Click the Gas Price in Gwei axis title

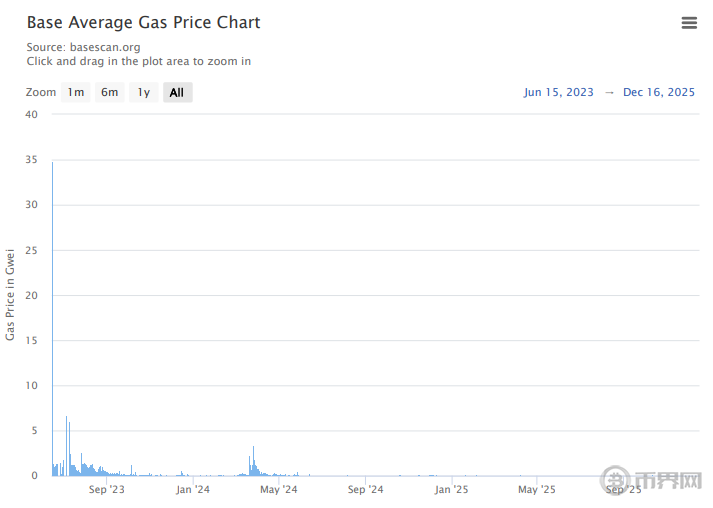tap(11, 295)
